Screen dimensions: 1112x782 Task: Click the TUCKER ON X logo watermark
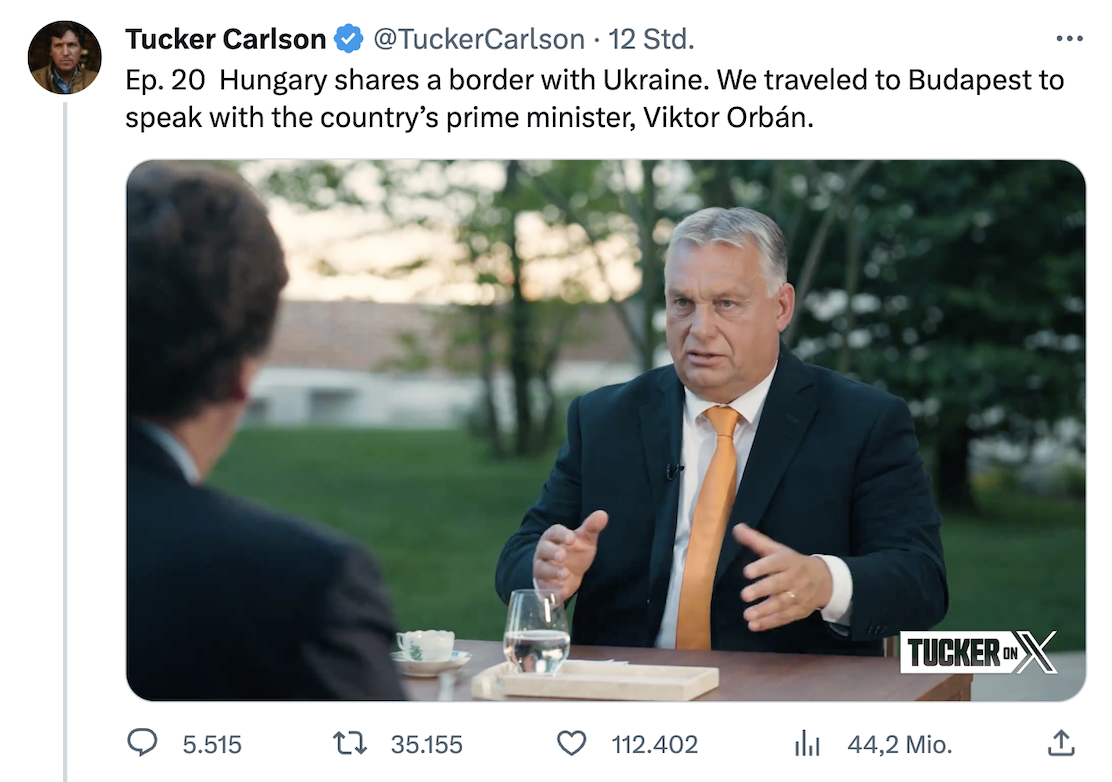pyautogui.click(x=978, y=652)
